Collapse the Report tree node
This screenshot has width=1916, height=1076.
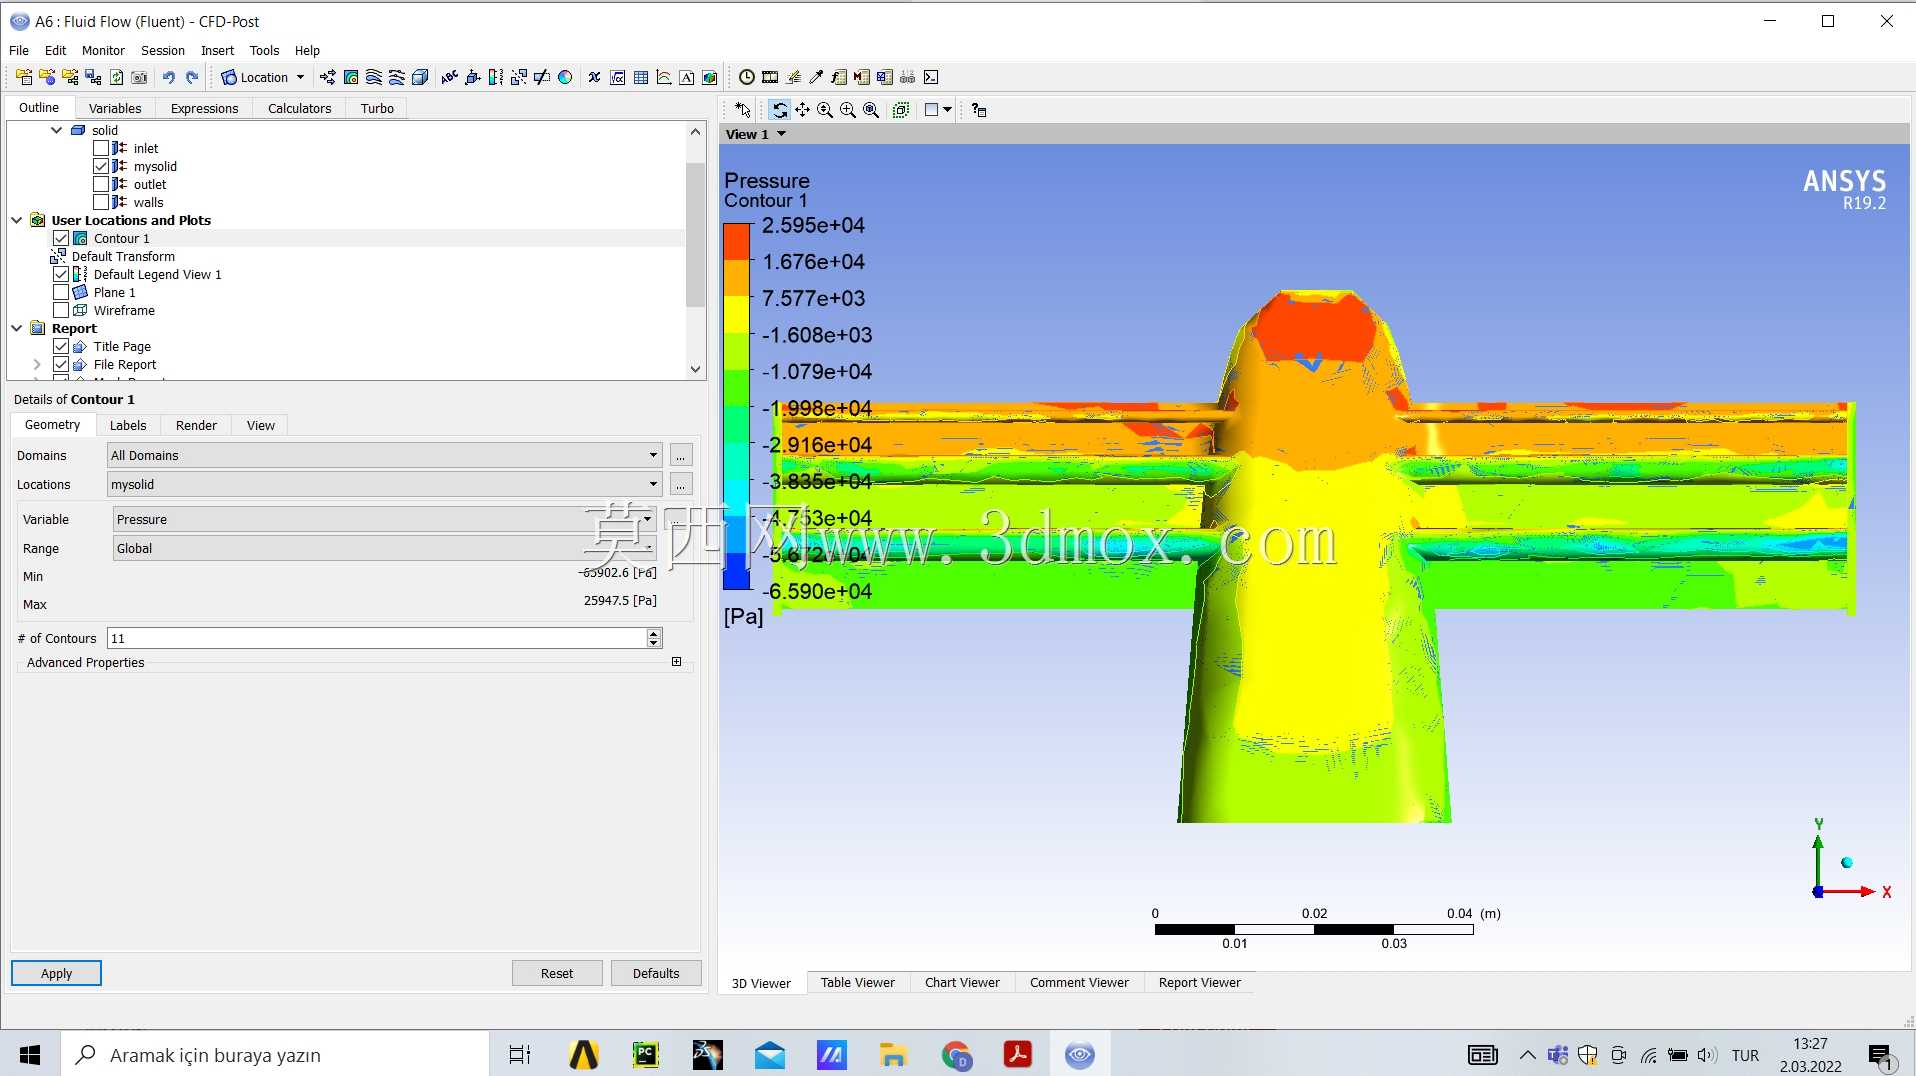pos(17,328)
